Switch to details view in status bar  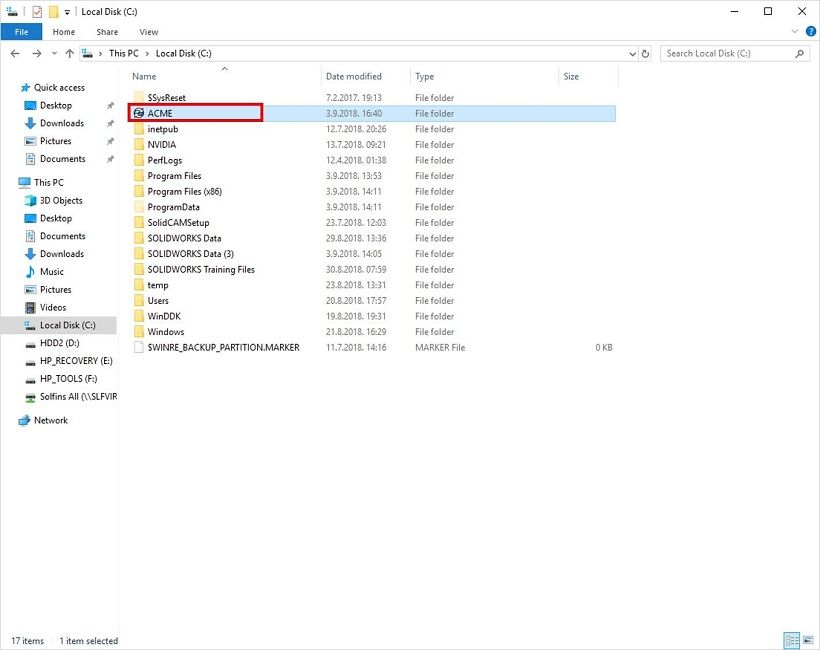tap(791, 640)
